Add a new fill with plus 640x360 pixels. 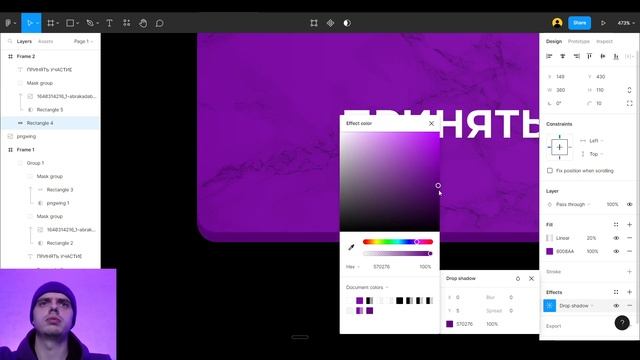[629, 224]
